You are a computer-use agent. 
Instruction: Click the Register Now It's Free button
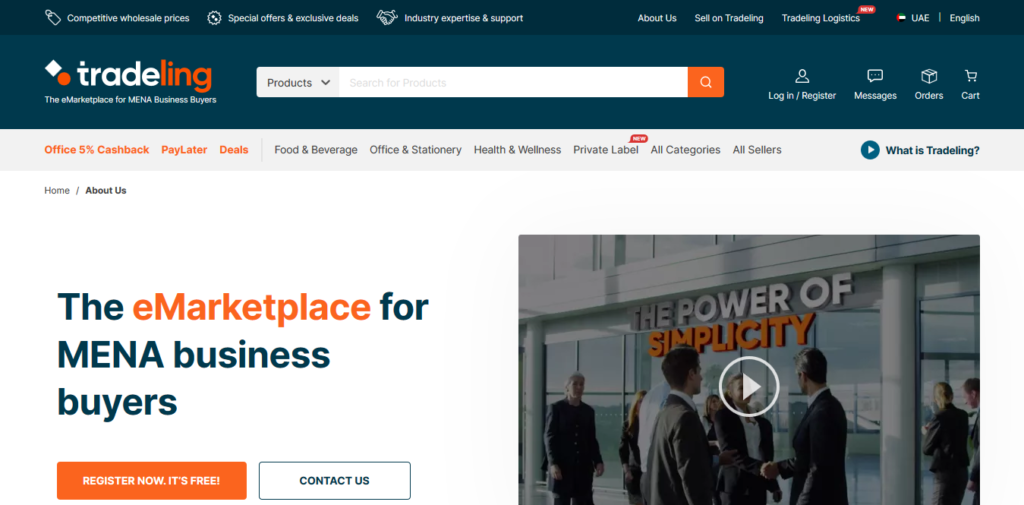[x=152, y=481]
